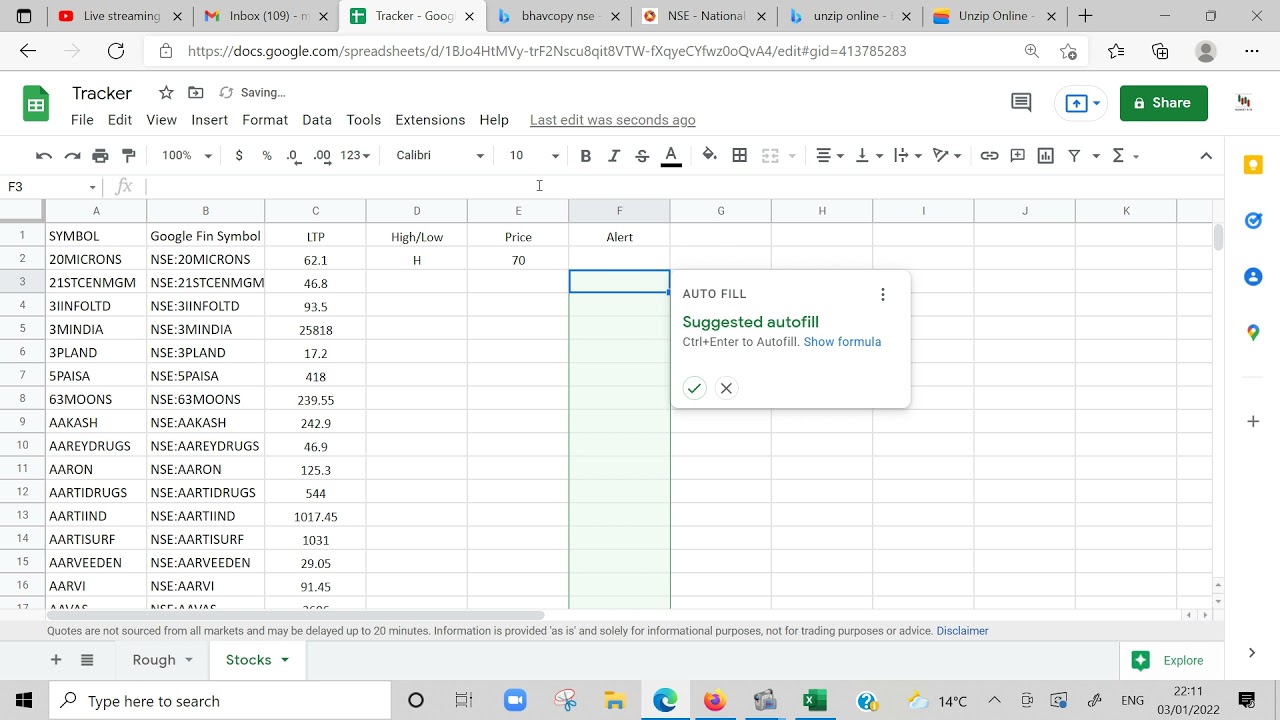Select column F header
1280x720 pixels.
coord(619,211)
